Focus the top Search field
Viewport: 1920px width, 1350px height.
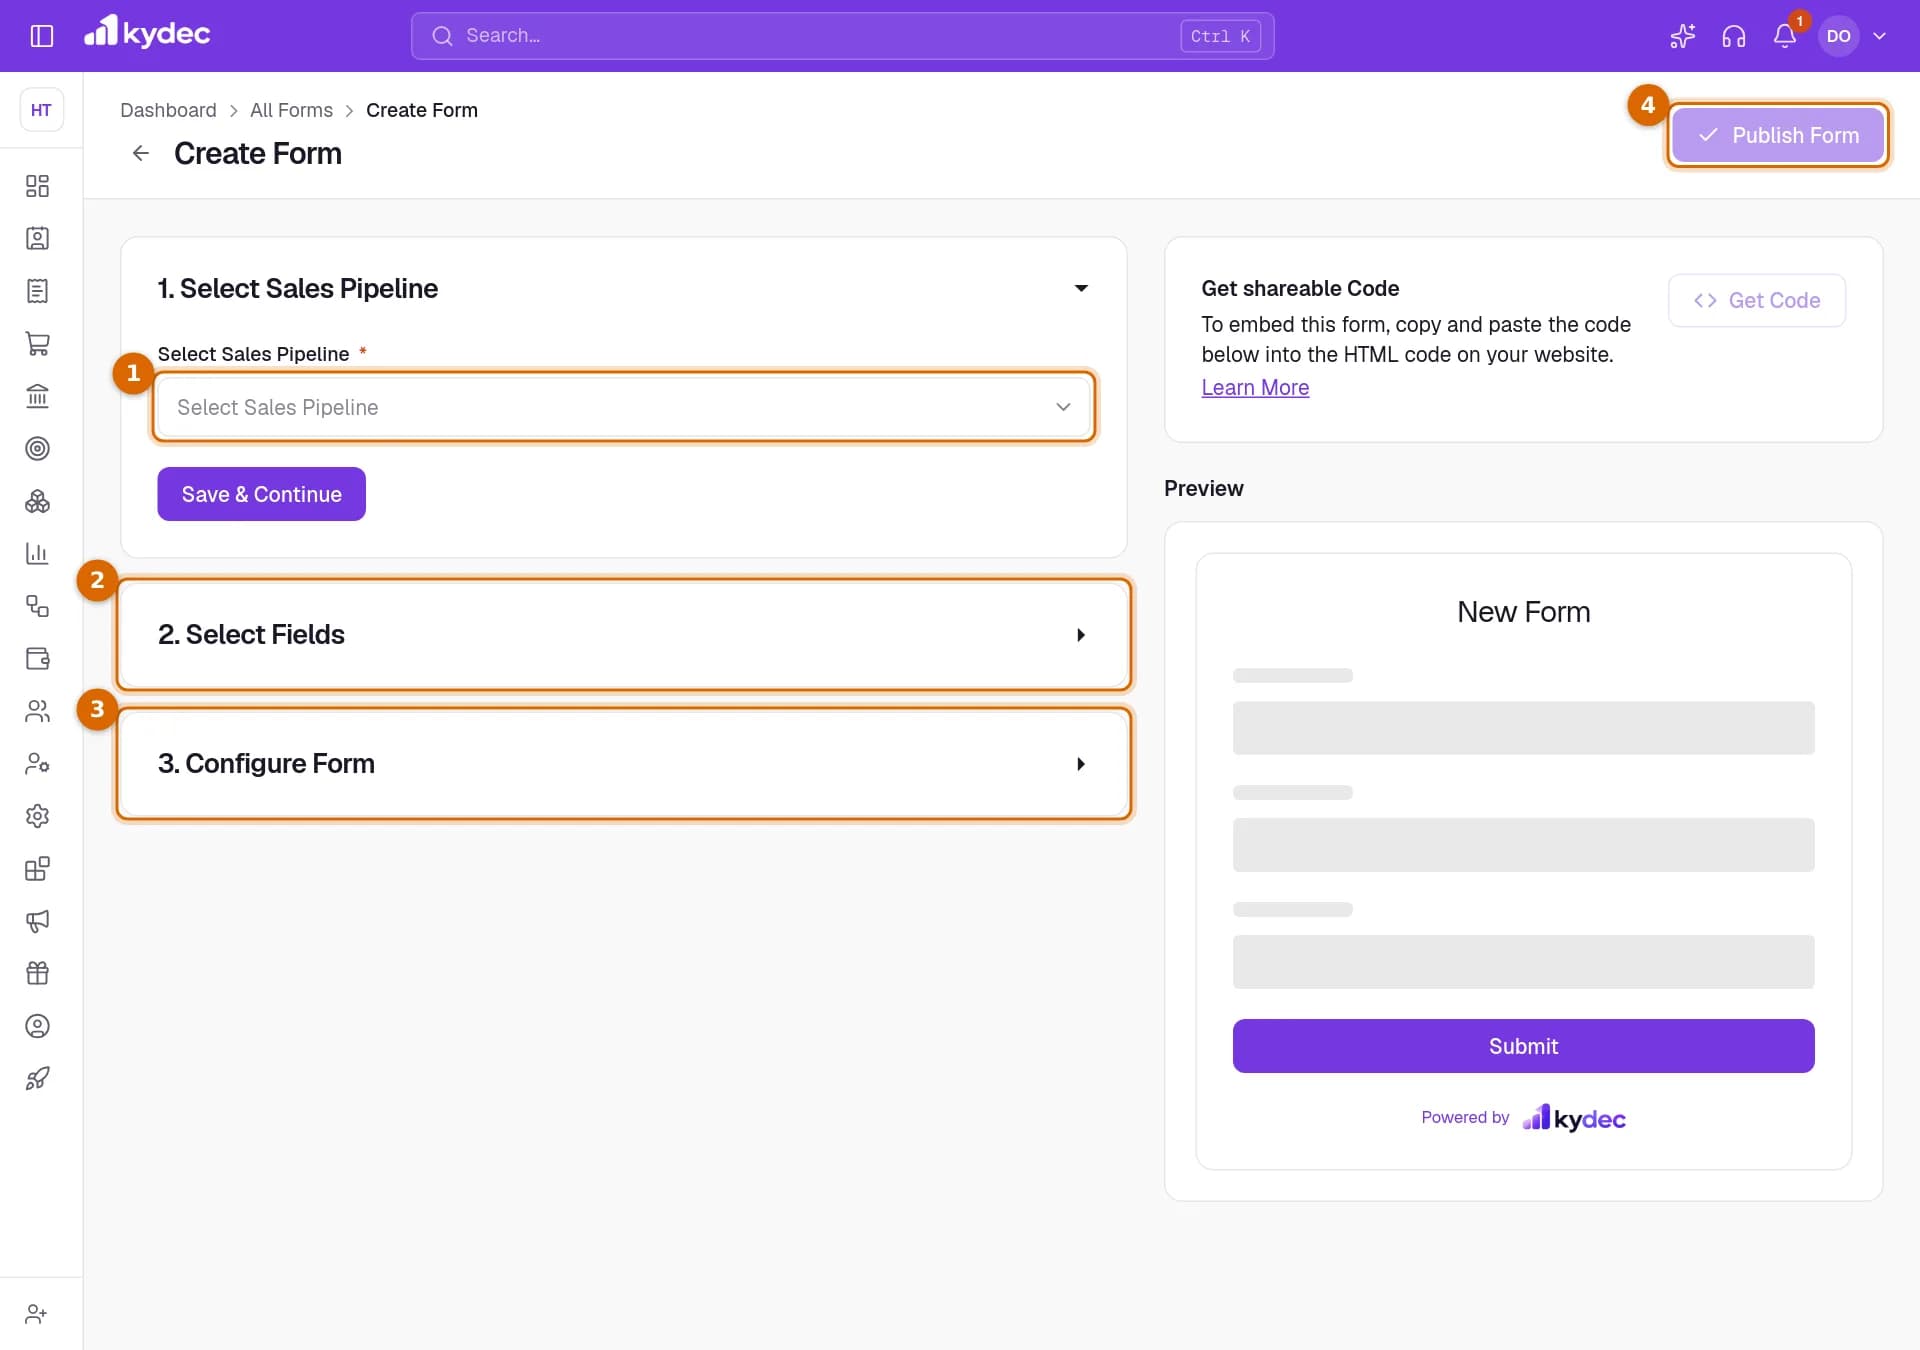(x=842, y=36)
